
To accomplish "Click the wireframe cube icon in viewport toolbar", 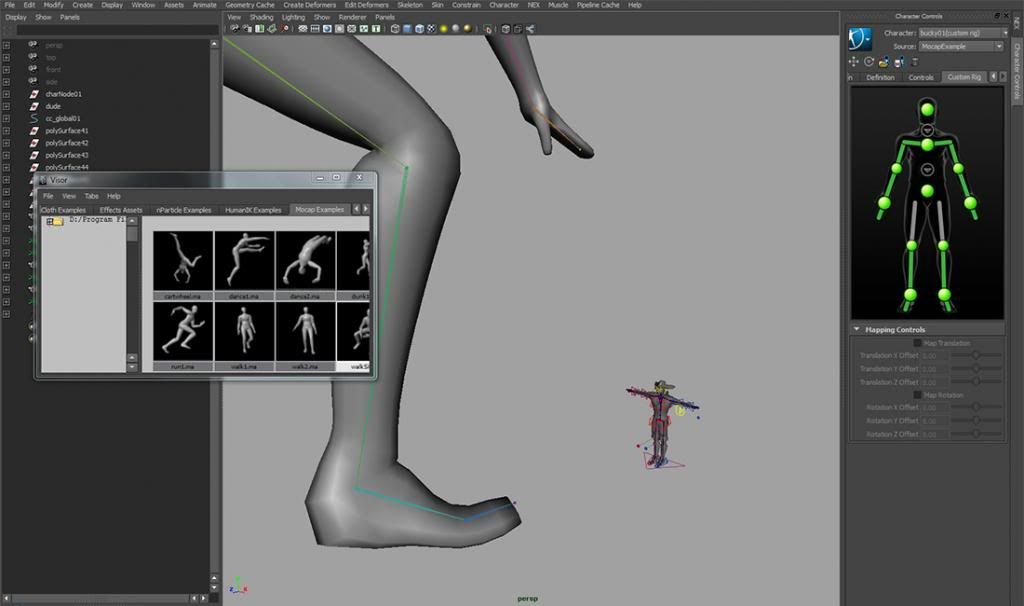I will 395,29.
